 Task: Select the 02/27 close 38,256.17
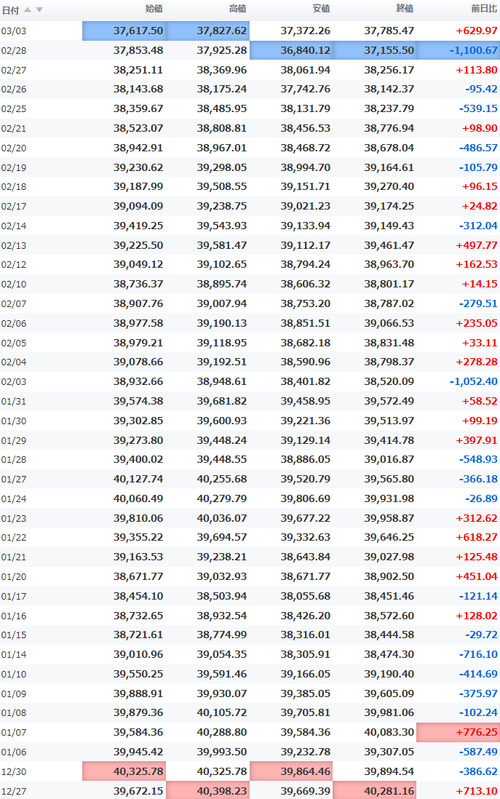(x=389, y=70)
